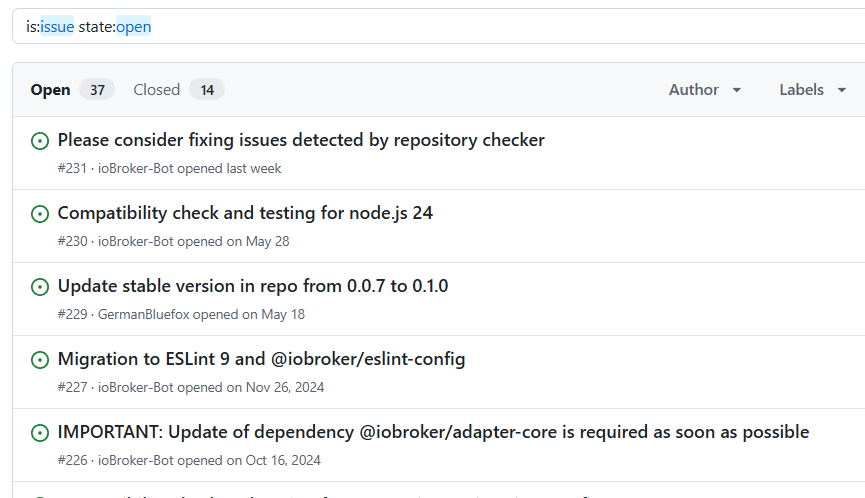Open the Labels filter dropdown
Image resolution: width=865 pixels, height=498 pixels.
pyautogui.click(x=814, y=90)
